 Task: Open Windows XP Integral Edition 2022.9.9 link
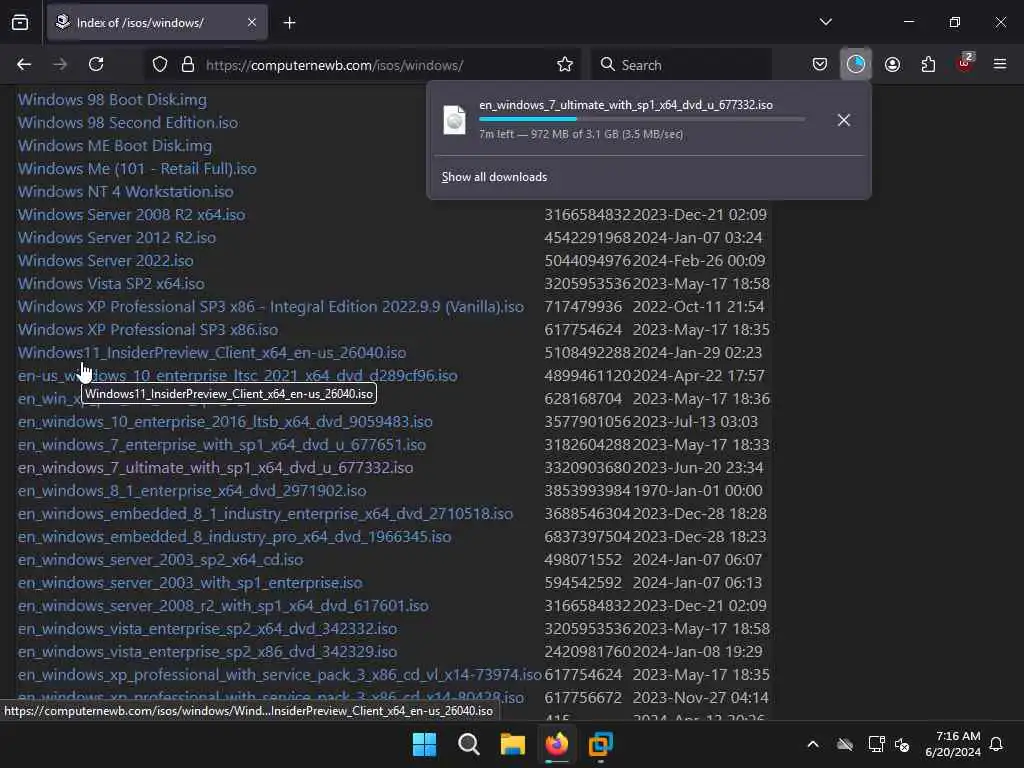[x=271, y=306]
